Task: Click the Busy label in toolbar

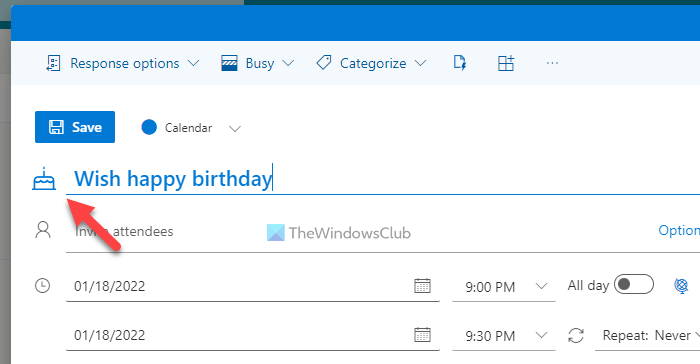Action: (260, 63)
